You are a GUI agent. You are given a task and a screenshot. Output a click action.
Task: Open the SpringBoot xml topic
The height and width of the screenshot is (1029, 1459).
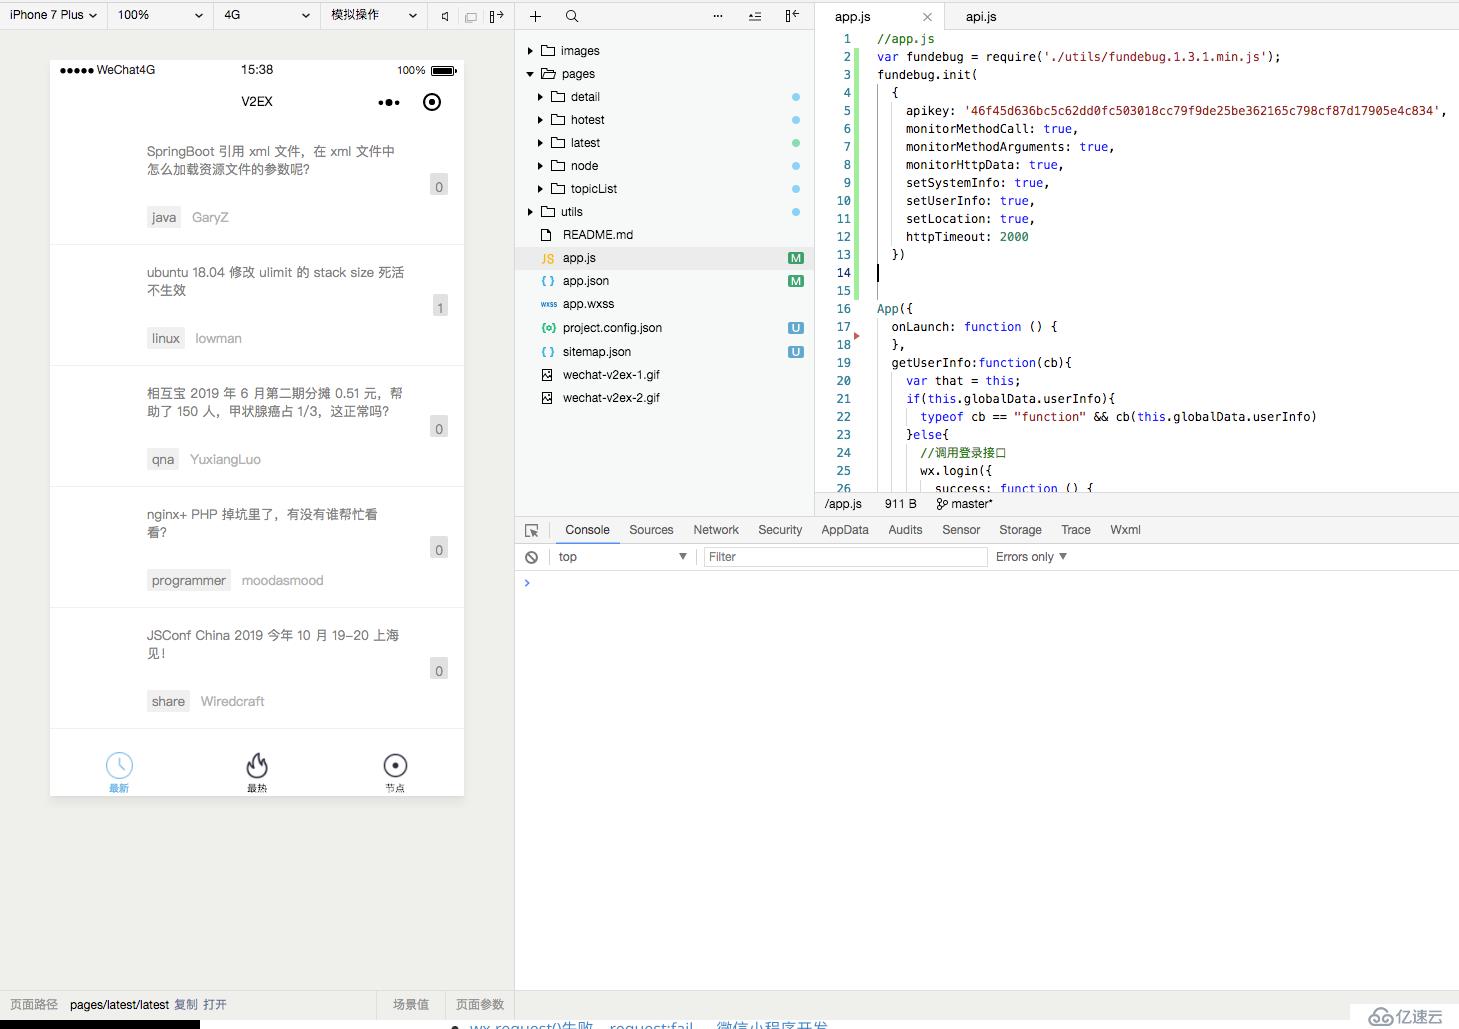[271, 160]
